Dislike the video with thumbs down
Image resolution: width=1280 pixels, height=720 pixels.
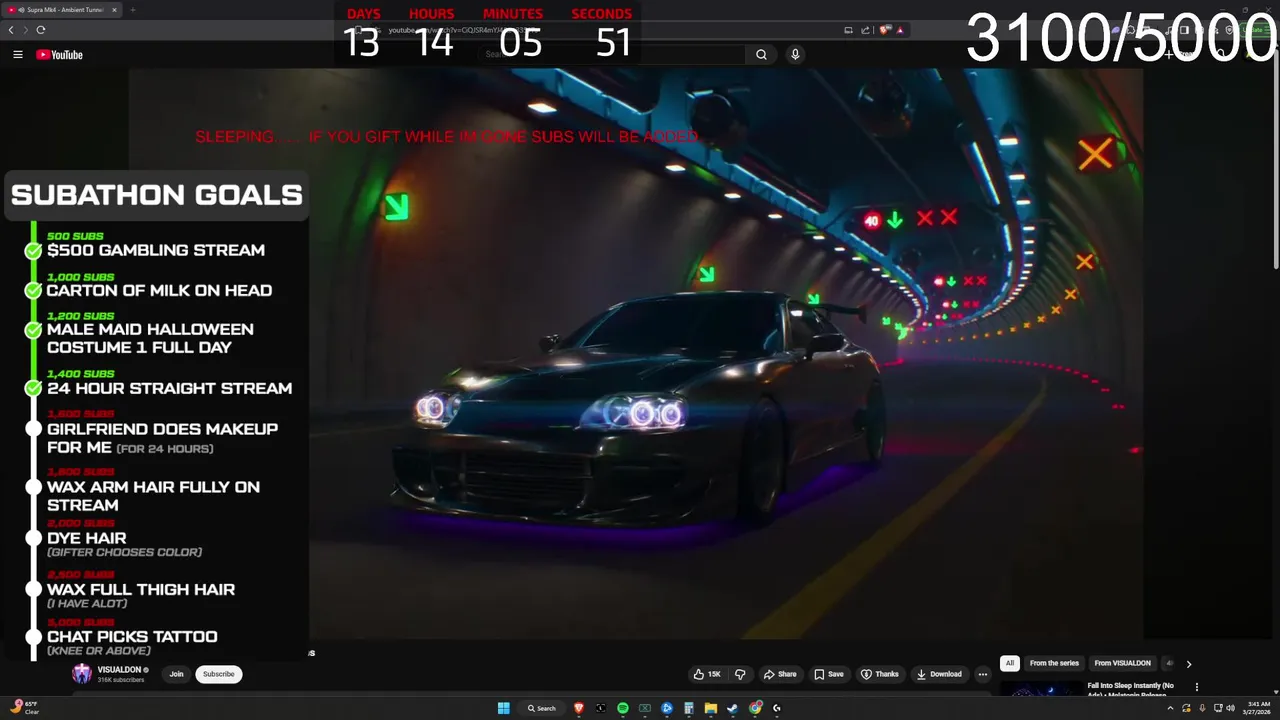point(740,674)
